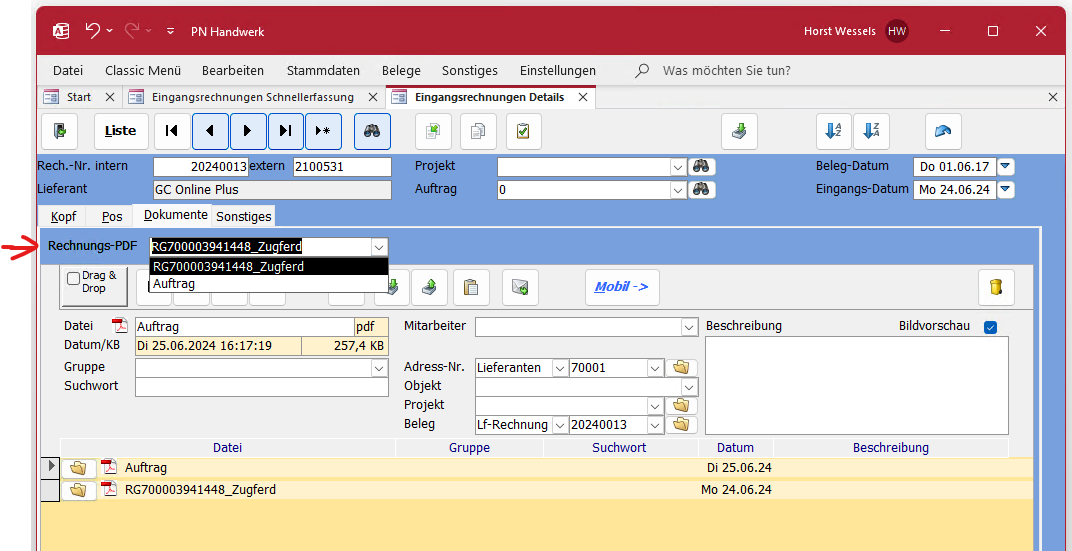
Task: Open the Horst Wessels account button
Action: (858, 31)
